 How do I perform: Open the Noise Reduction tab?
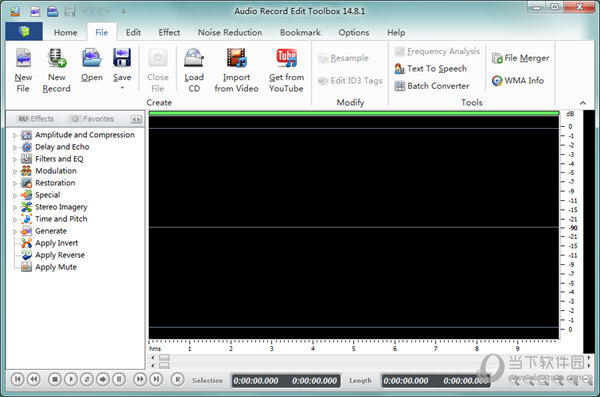coord(230,33)
